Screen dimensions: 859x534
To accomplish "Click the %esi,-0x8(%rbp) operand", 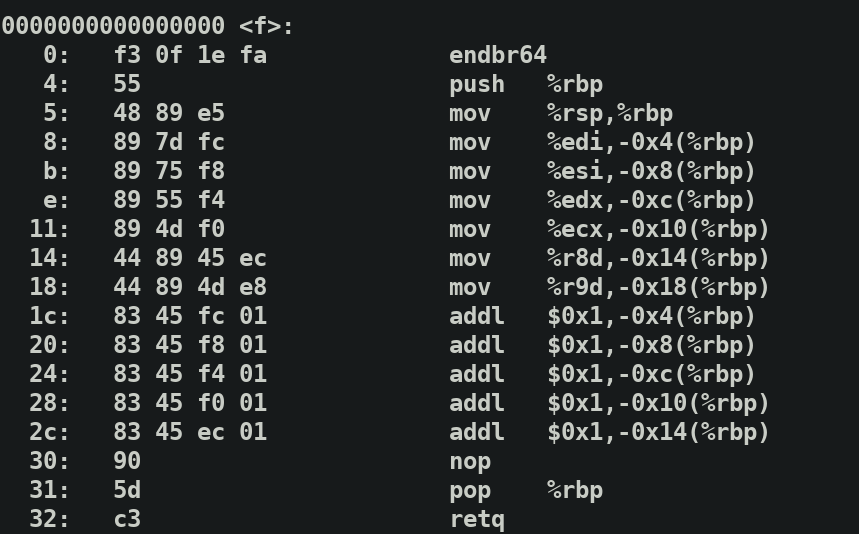I will point(651,171).
